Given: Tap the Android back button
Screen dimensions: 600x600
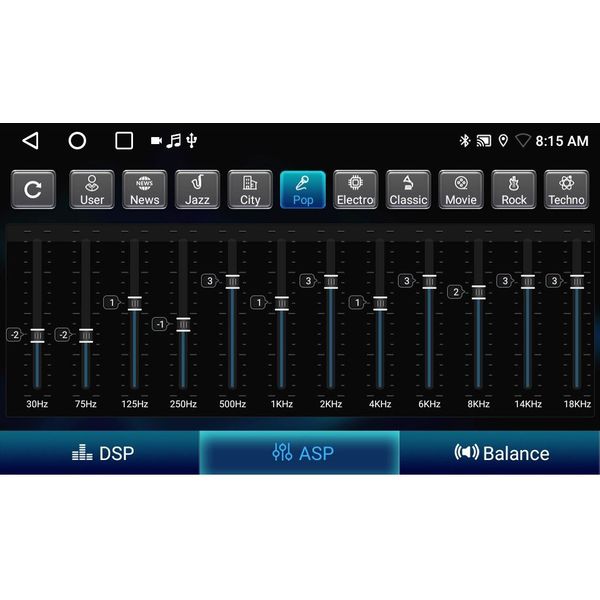Looking at the screenshot, I should 30,141.
